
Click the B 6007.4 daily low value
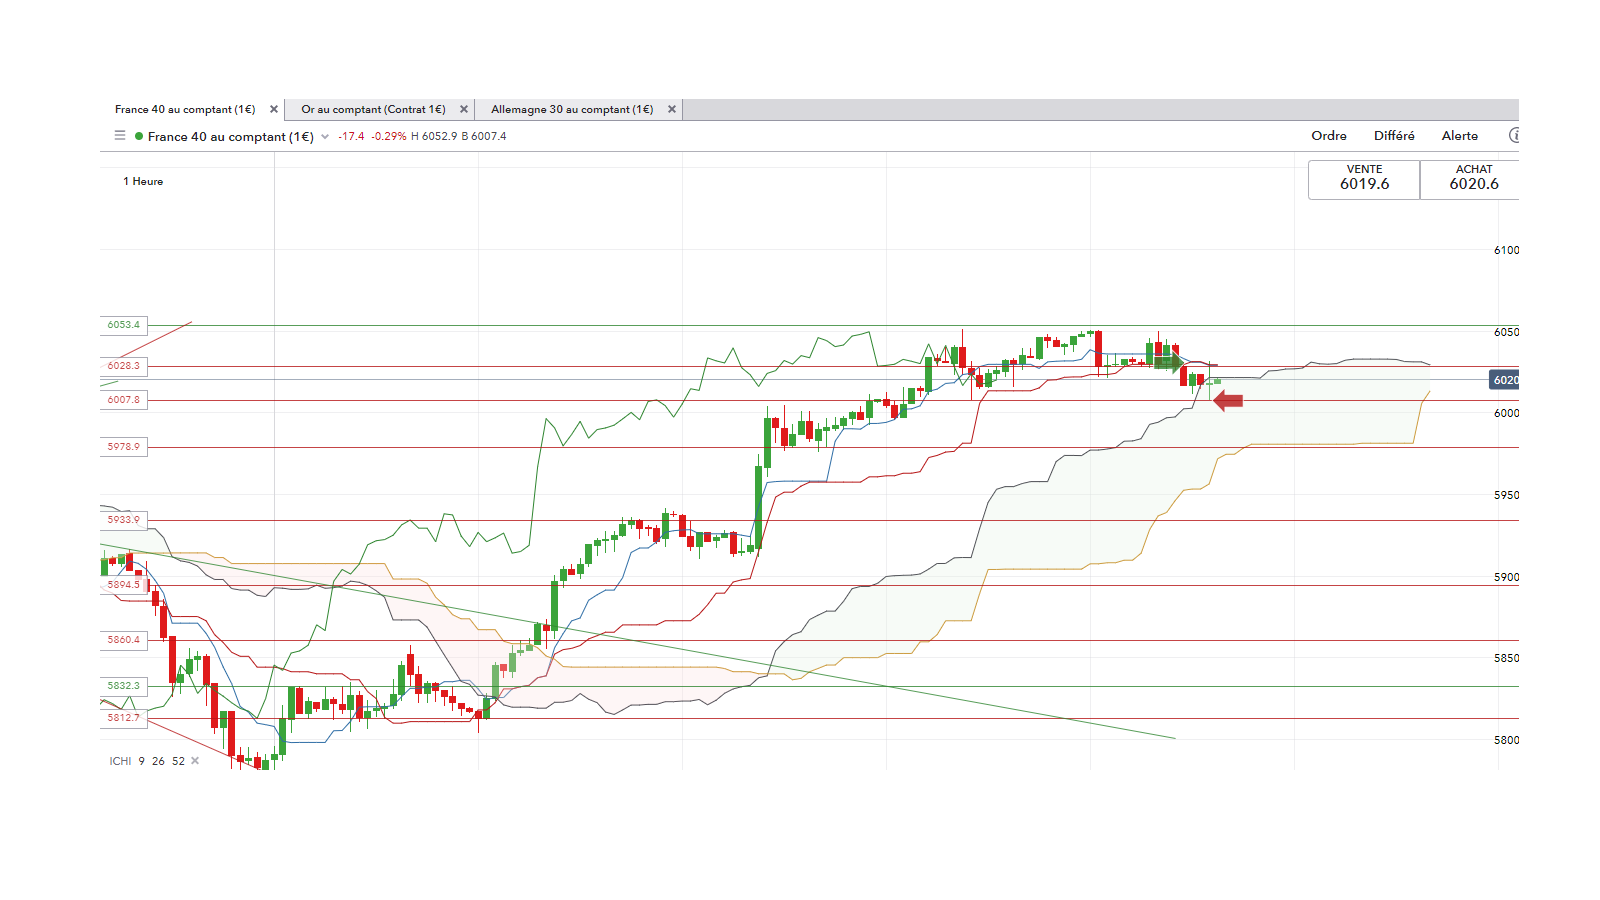[x=484, y=137]
